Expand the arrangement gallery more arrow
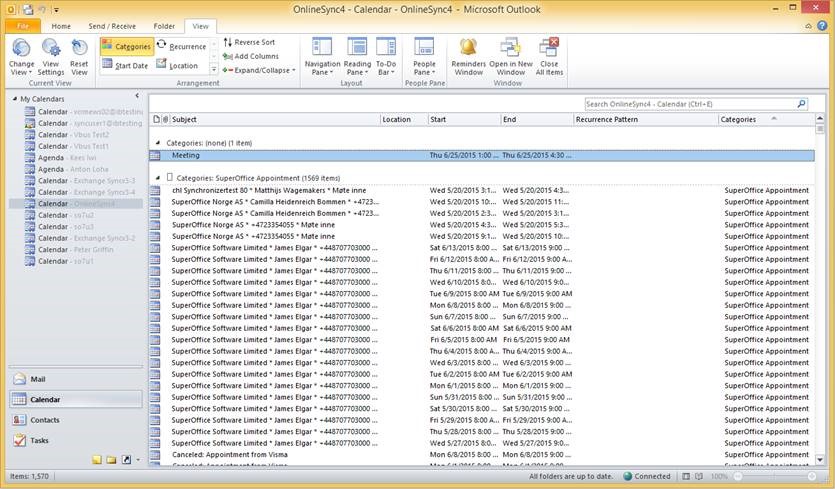The height and width of the screenshot is (489, 835). pos(214,69)
